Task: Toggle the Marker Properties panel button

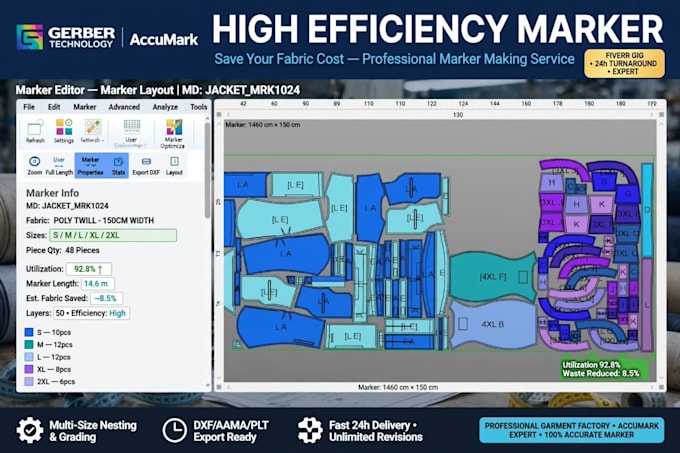Action: point(91,165)
